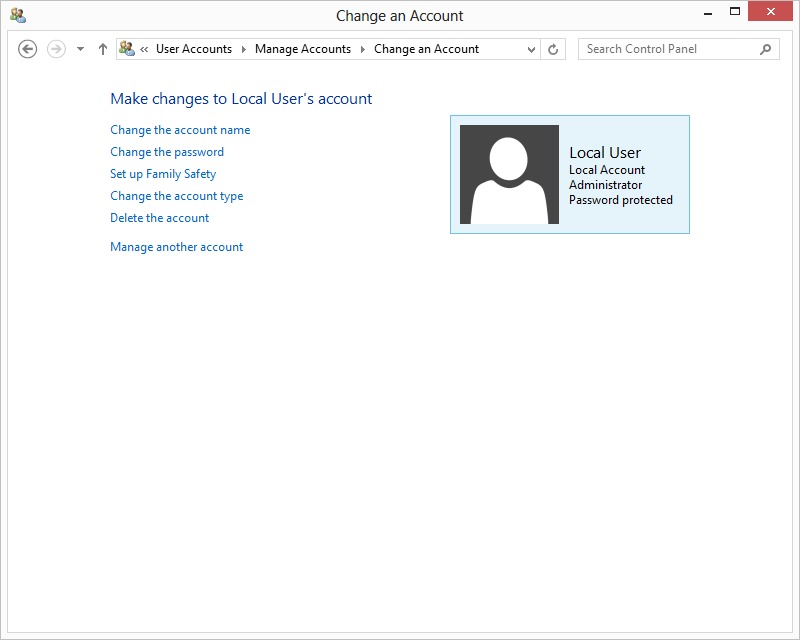
Task: Navigate to Manage Accounts breadcrumb
Action: (x=303, y=49)
